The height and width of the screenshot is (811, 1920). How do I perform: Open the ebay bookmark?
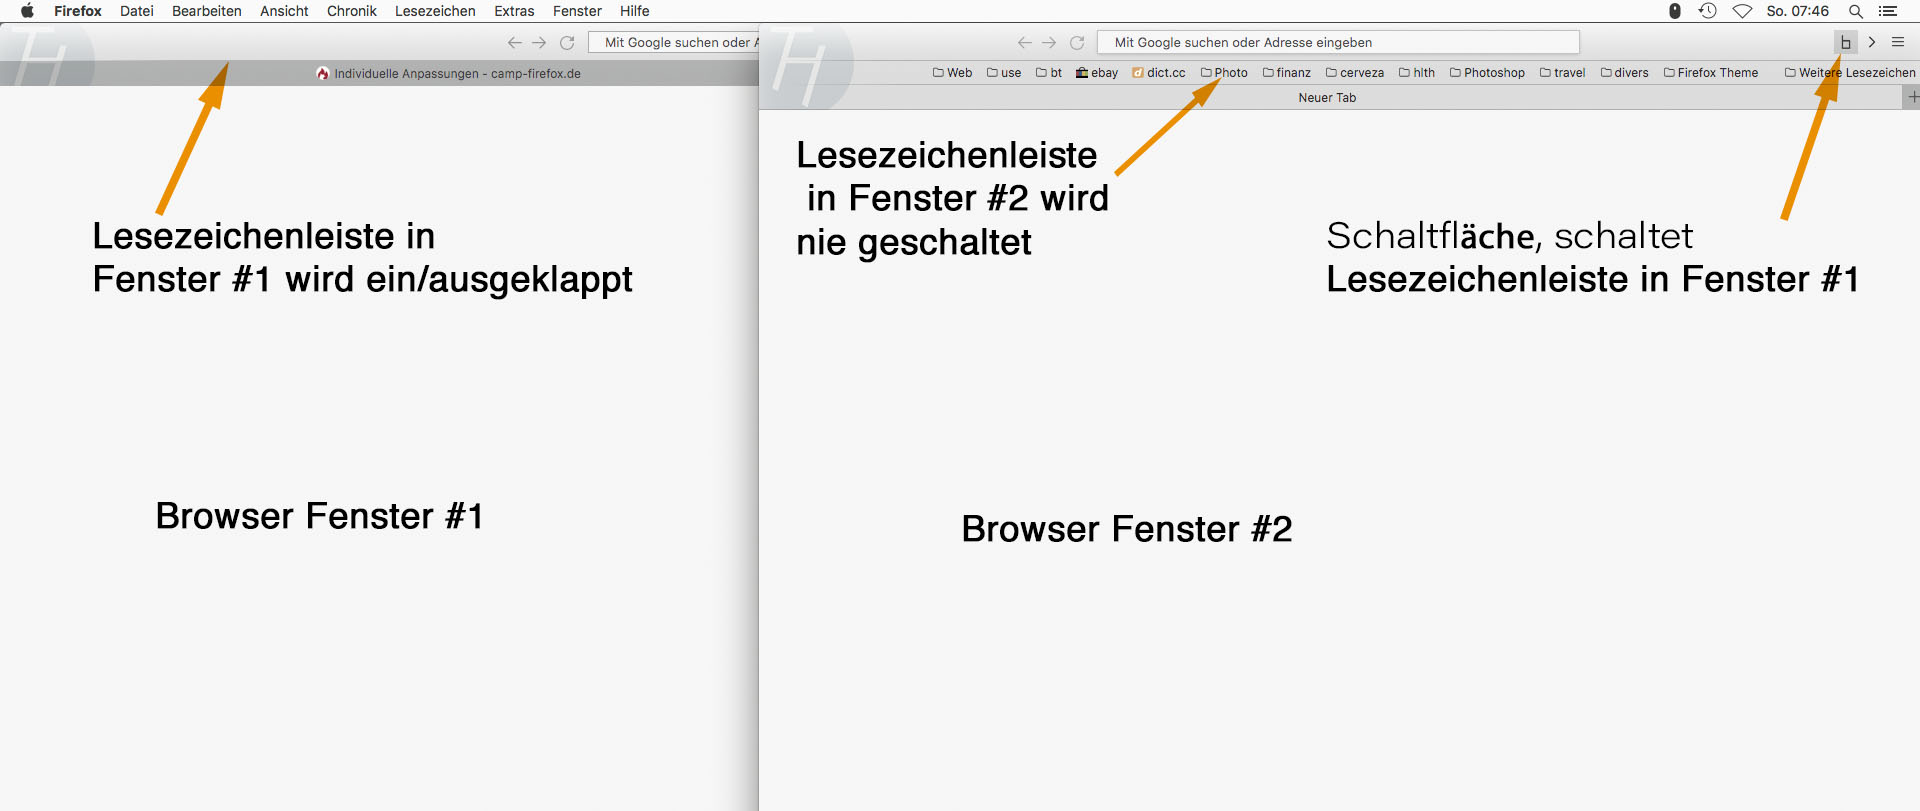1097,73
